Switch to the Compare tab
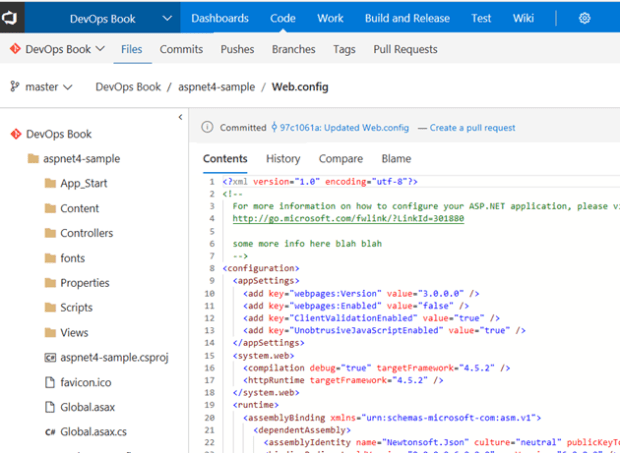Viewport: 620px width, 453px height. point(340,159)
